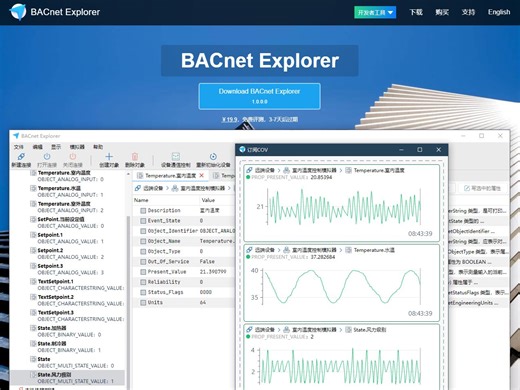Go to the 支持 link in the header
Viewport: 520px width, 390px height.
pyautogui.click(x=468, y=12)
